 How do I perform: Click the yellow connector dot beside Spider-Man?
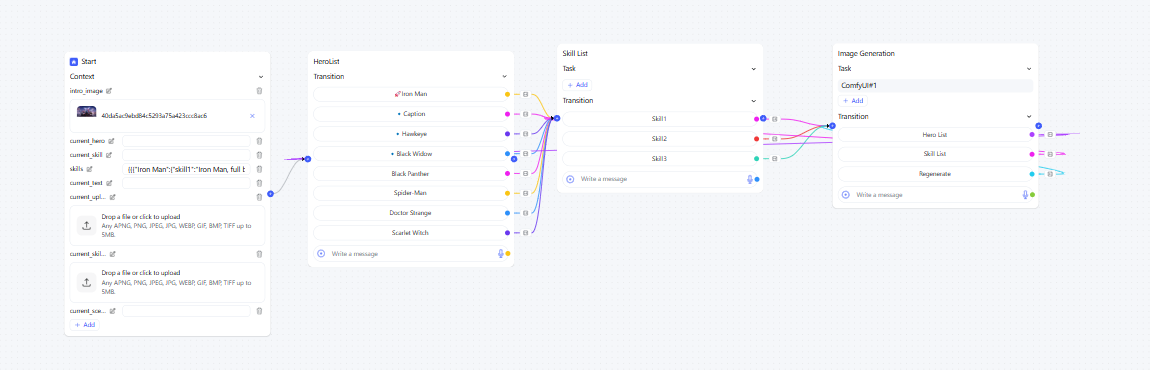click(508, 193)
